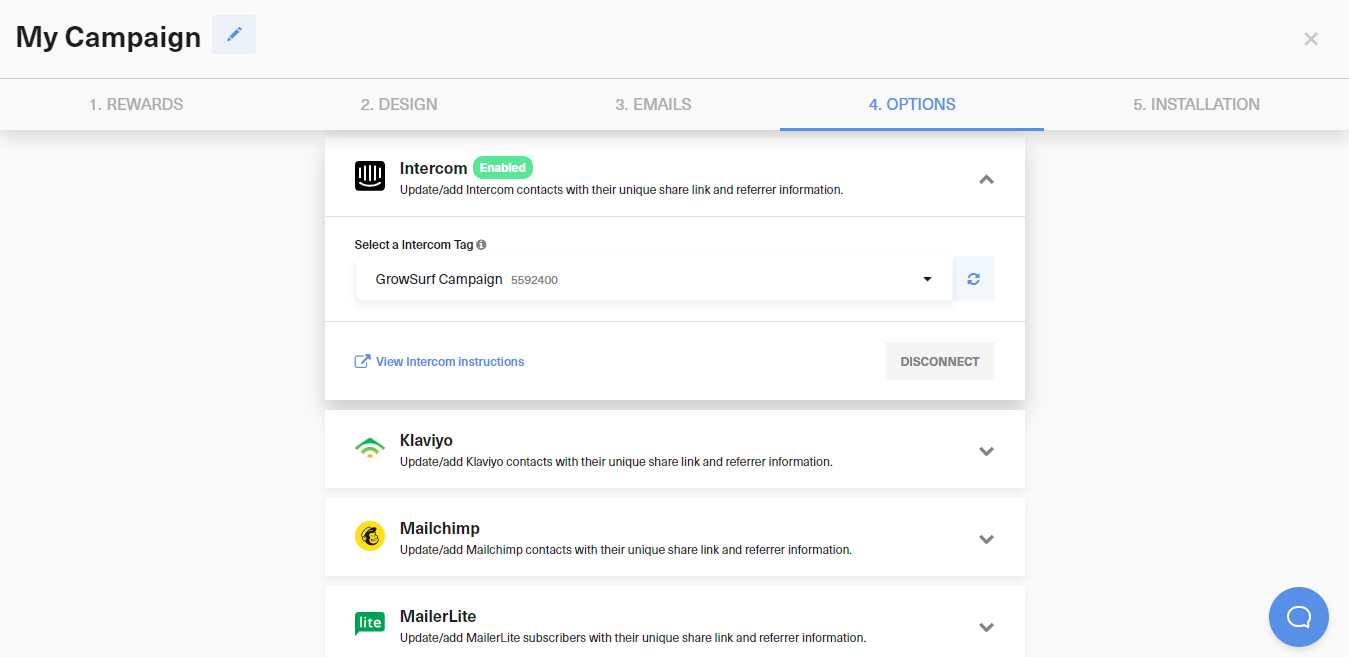
Task: Open the chat support bubble
Action: [1298, 617]
